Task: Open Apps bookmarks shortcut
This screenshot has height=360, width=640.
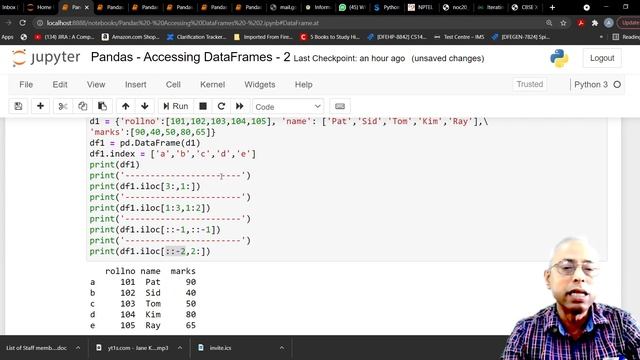Action: point(7,37)
